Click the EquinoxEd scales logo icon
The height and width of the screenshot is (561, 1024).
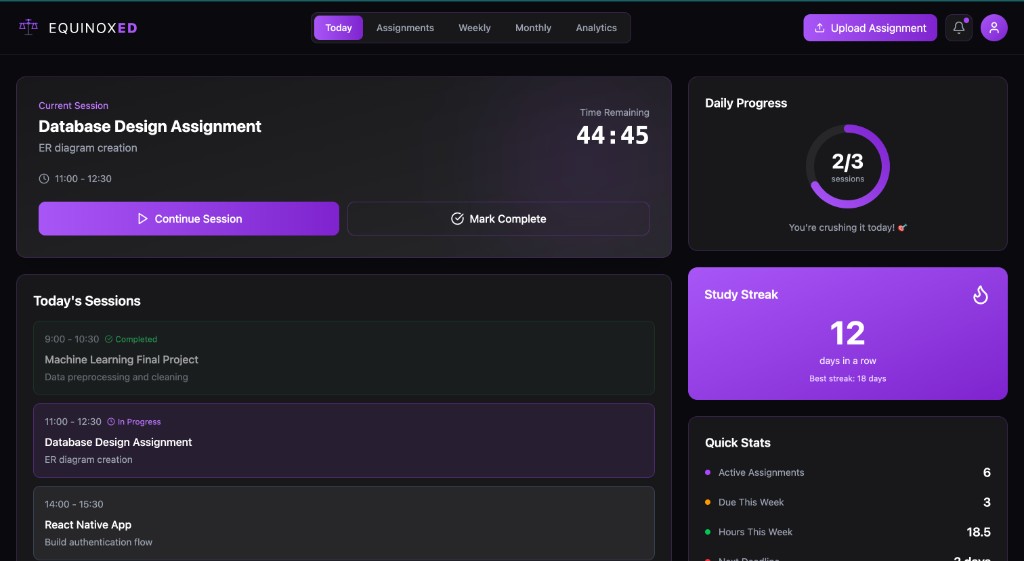pos(28,27)
